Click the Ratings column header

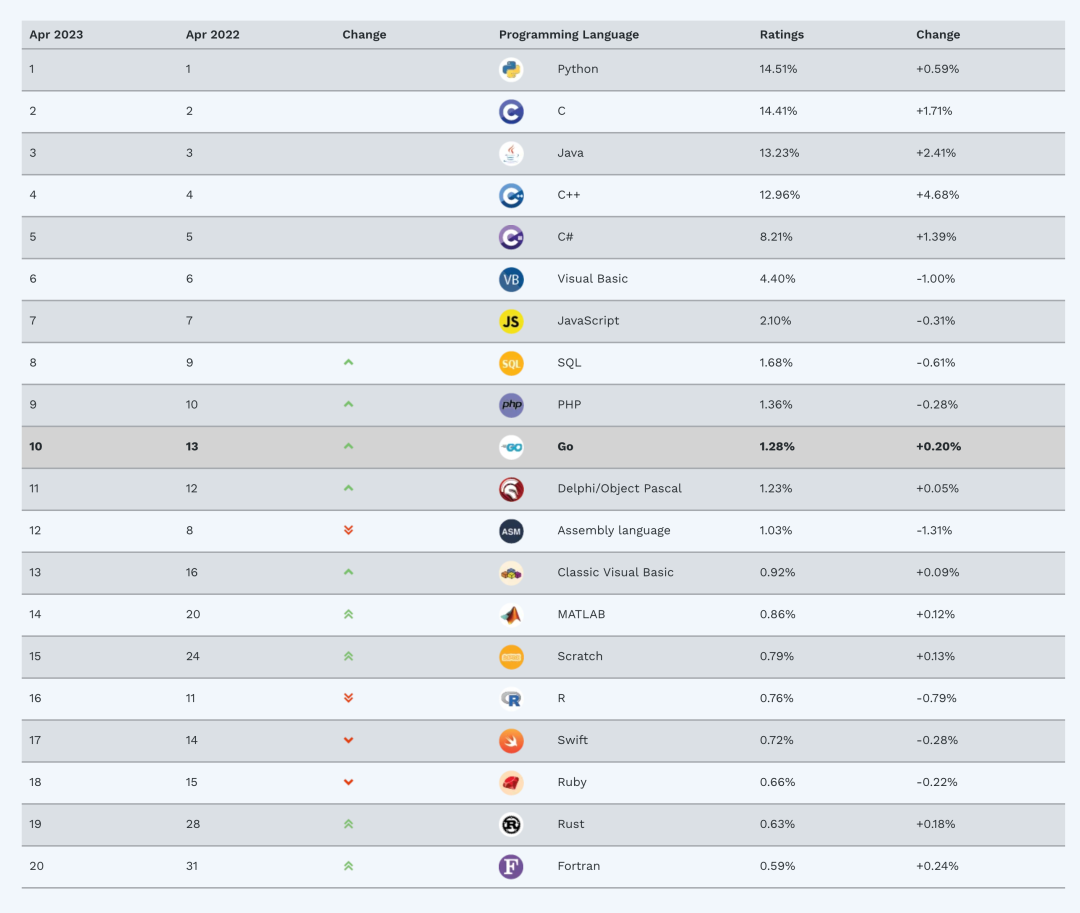click(x=781, y=35)
